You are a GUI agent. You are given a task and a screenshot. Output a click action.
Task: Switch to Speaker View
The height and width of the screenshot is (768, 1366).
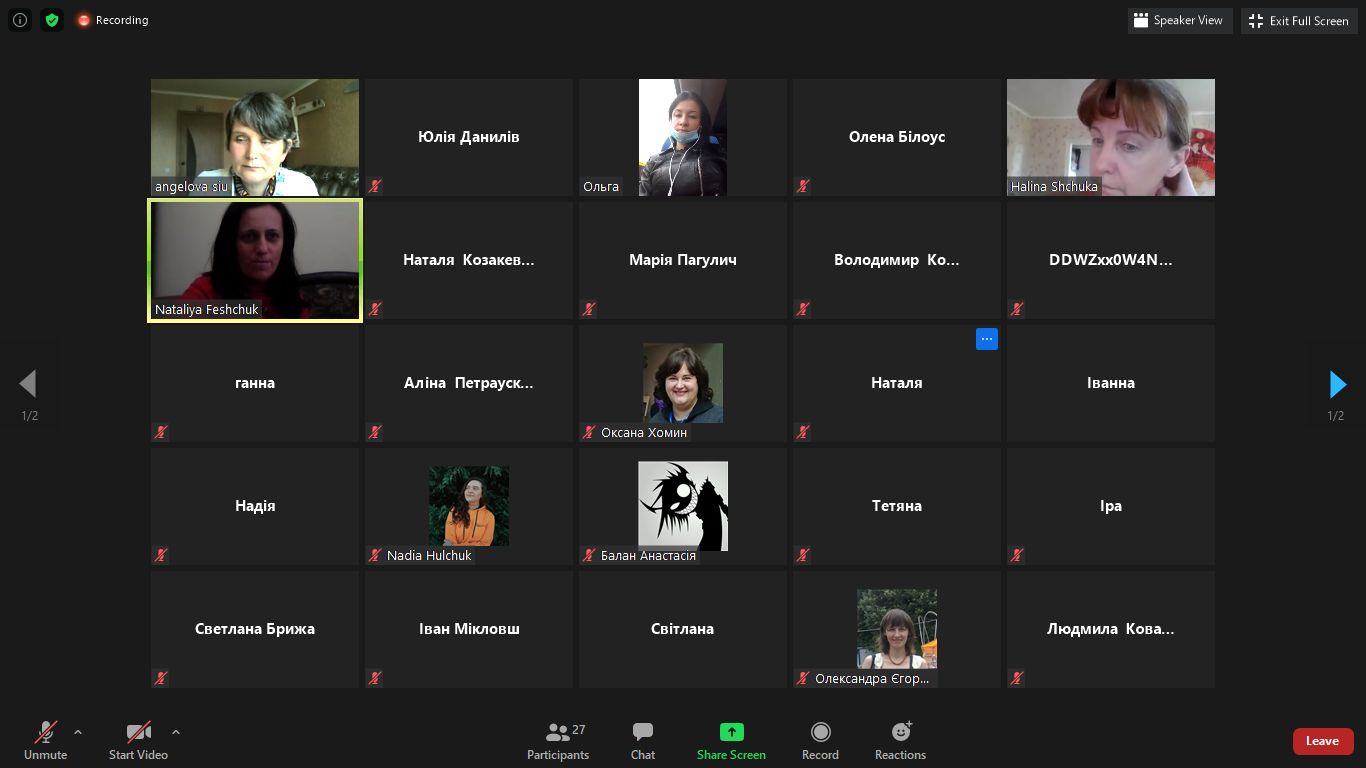coord(1178,20)
